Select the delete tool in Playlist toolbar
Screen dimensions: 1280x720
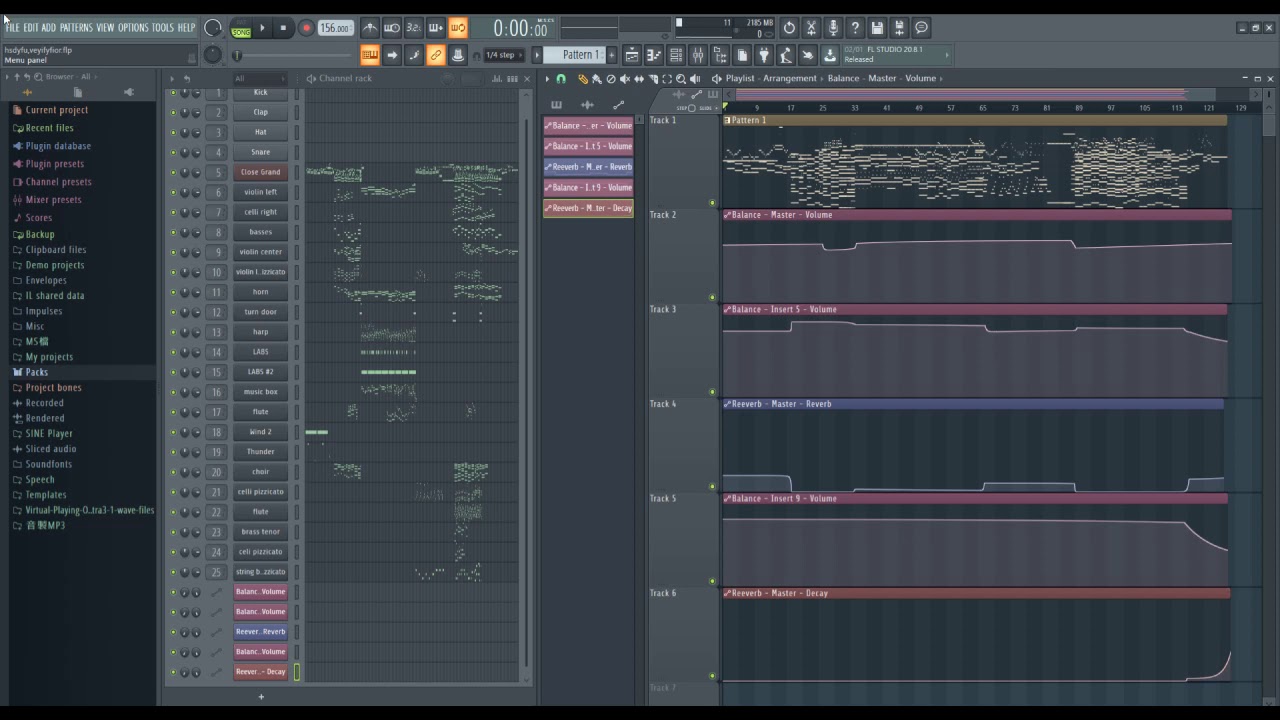tap(611, 79)
